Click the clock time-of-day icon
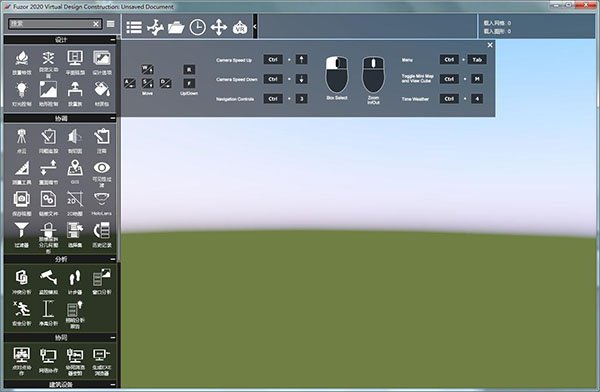This screenshot has width=600, height=392. pos(197,28)
